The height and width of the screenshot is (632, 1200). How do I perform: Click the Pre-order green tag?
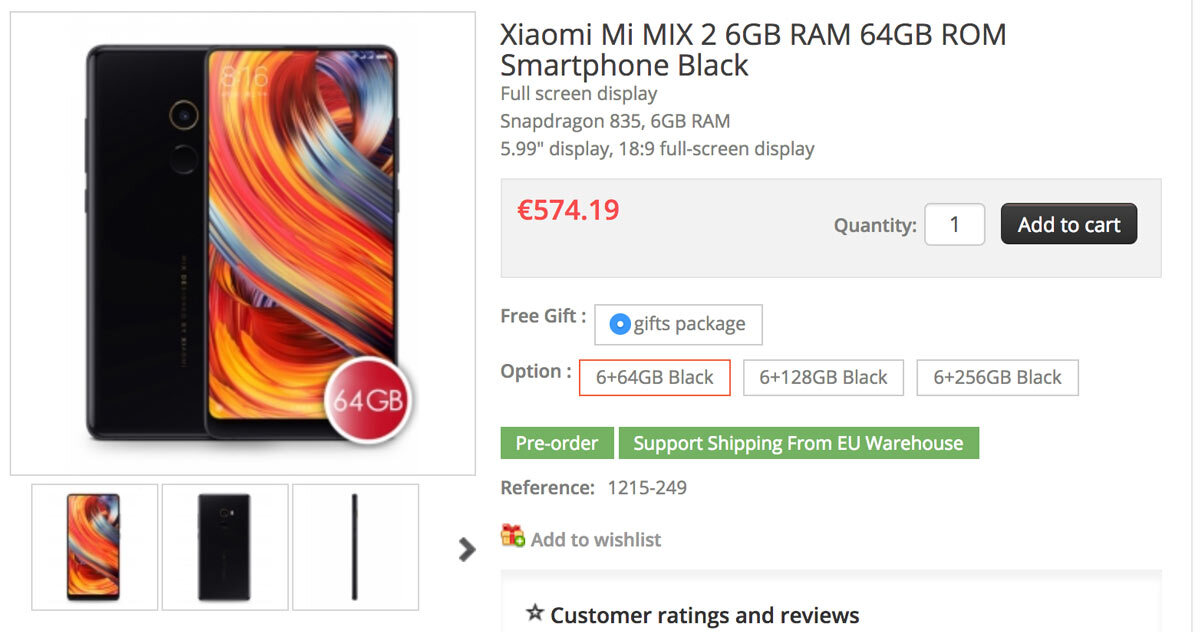pos(557,443)
